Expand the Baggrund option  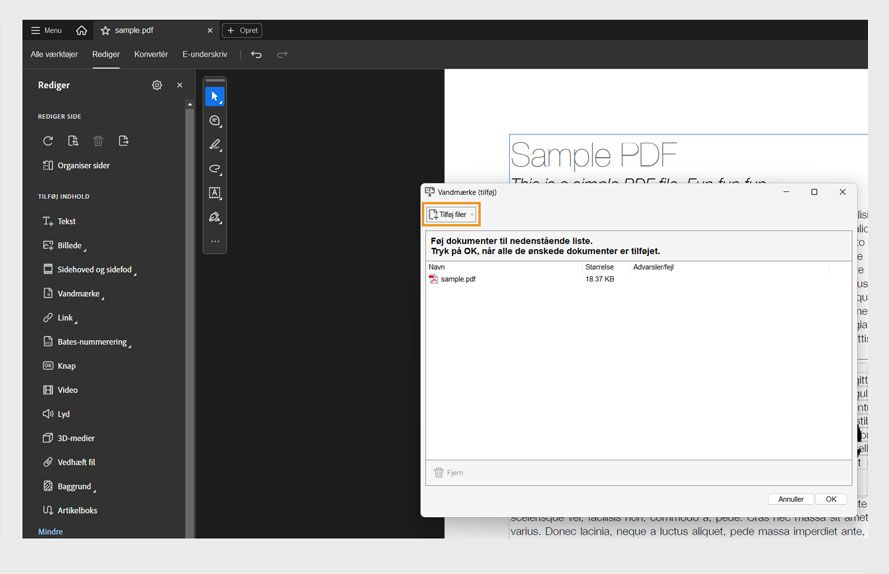[69, 487]
